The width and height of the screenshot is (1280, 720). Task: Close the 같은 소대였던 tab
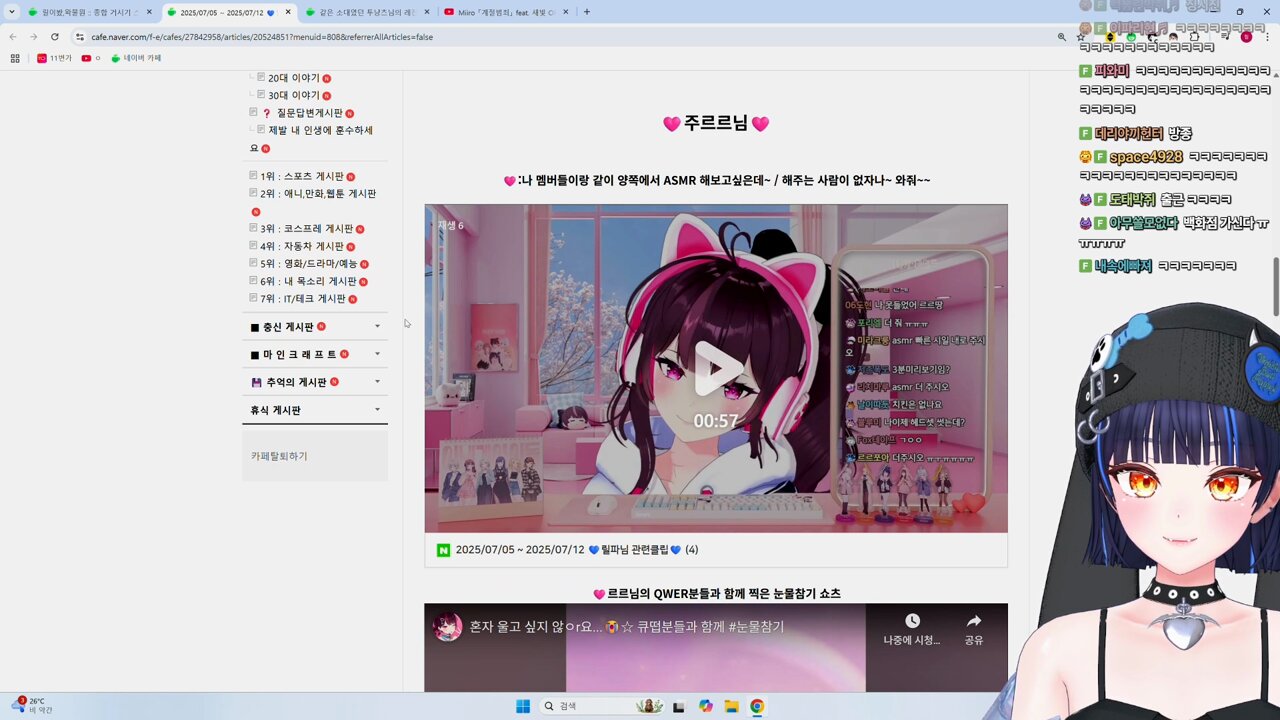pyautogui.click(x=427, y=12)
